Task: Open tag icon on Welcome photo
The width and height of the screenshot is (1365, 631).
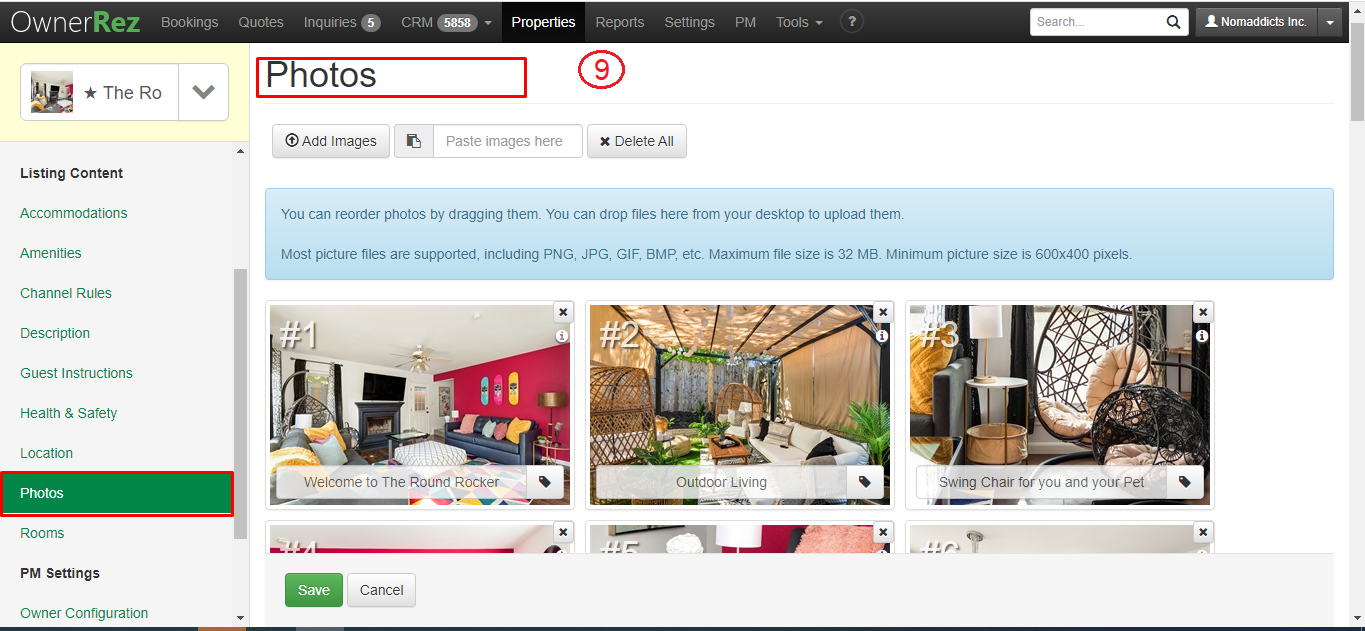Action: 545,482
